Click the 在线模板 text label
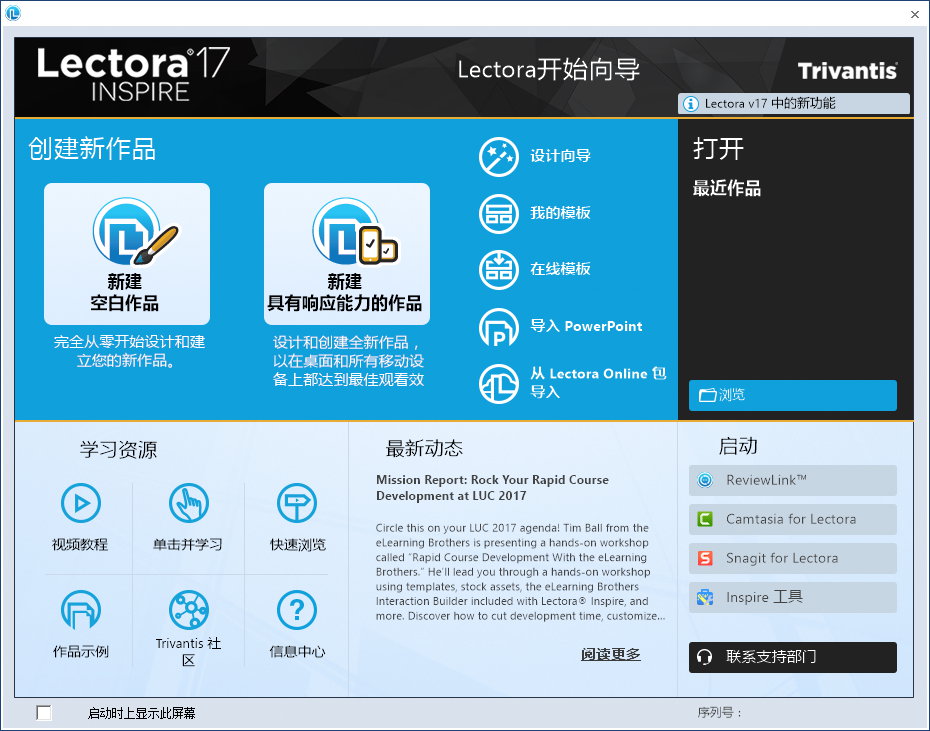Screen dimensions: 930x731 click(560, 269)
